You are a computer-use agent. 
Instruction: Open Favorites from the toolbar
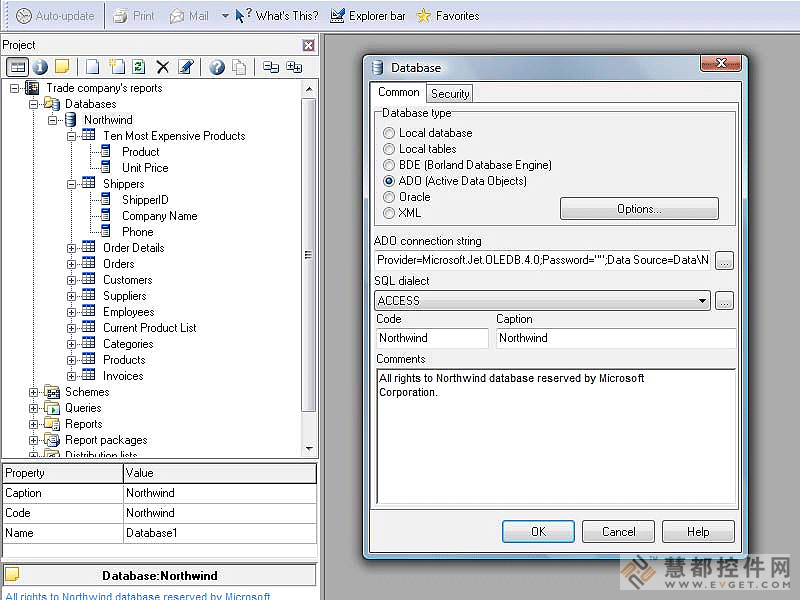point(448,16)
